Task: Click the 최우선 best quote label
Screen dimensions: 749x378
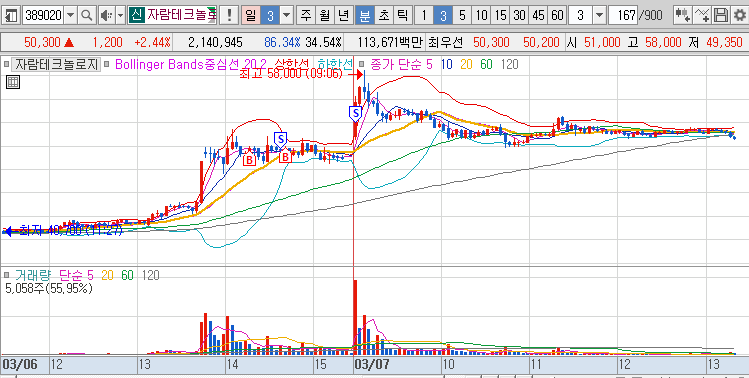Action: point(445,43)
